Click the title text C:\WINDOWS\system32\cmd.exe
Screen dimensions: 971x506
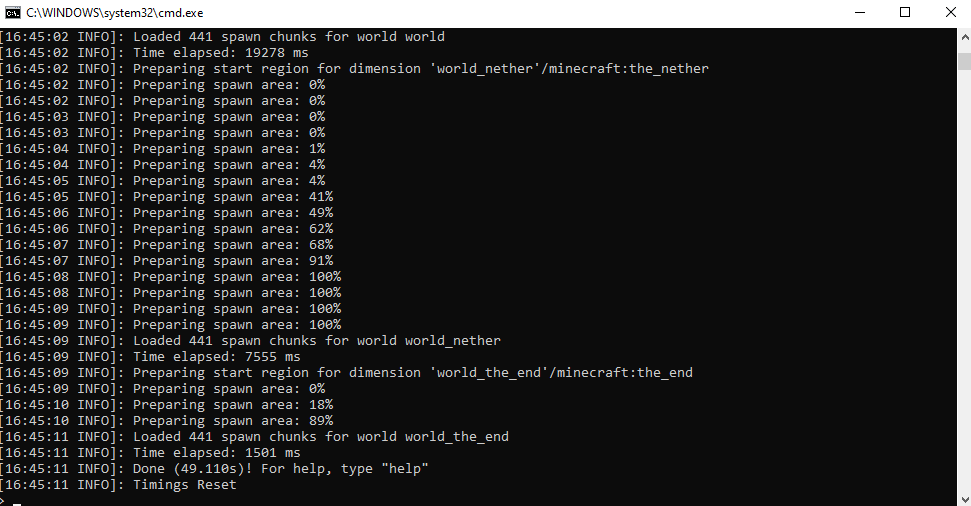click(115, 12)
